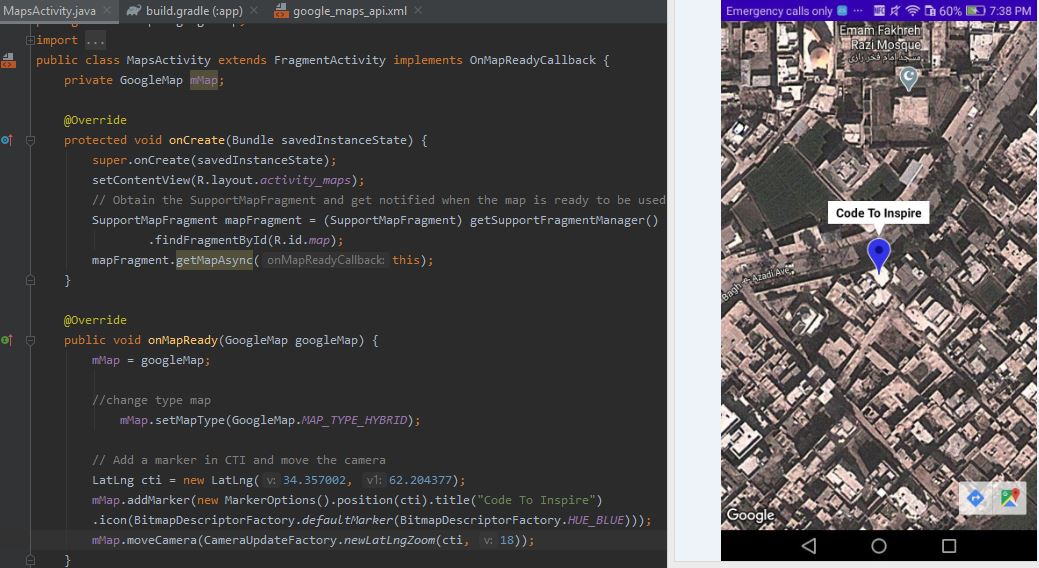Image resolution: width=1039 pixels, height=568 pixels.
Task: Open the google_maps_api.xml tab
Action: [350, 11]
